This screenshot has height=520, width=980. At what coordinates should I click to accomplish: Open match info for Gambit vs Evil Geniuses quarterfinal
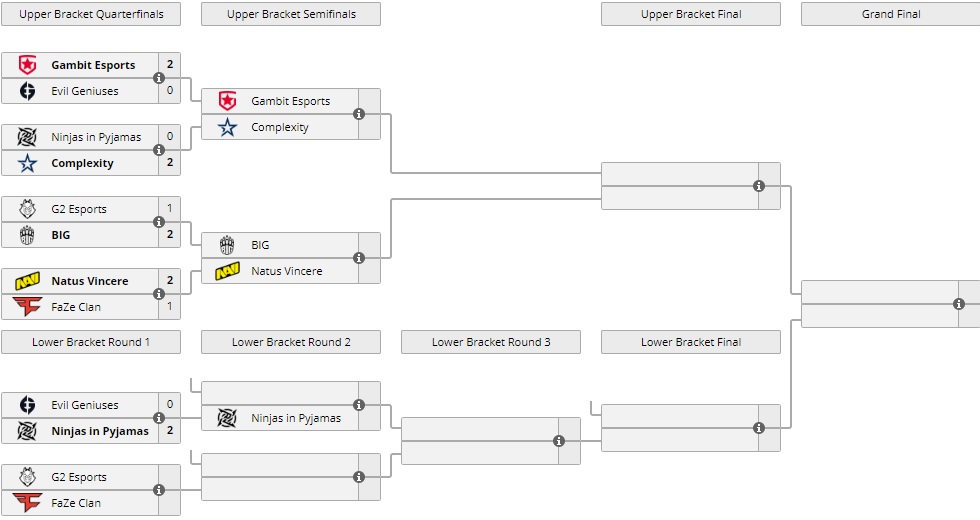pos(159,78)
